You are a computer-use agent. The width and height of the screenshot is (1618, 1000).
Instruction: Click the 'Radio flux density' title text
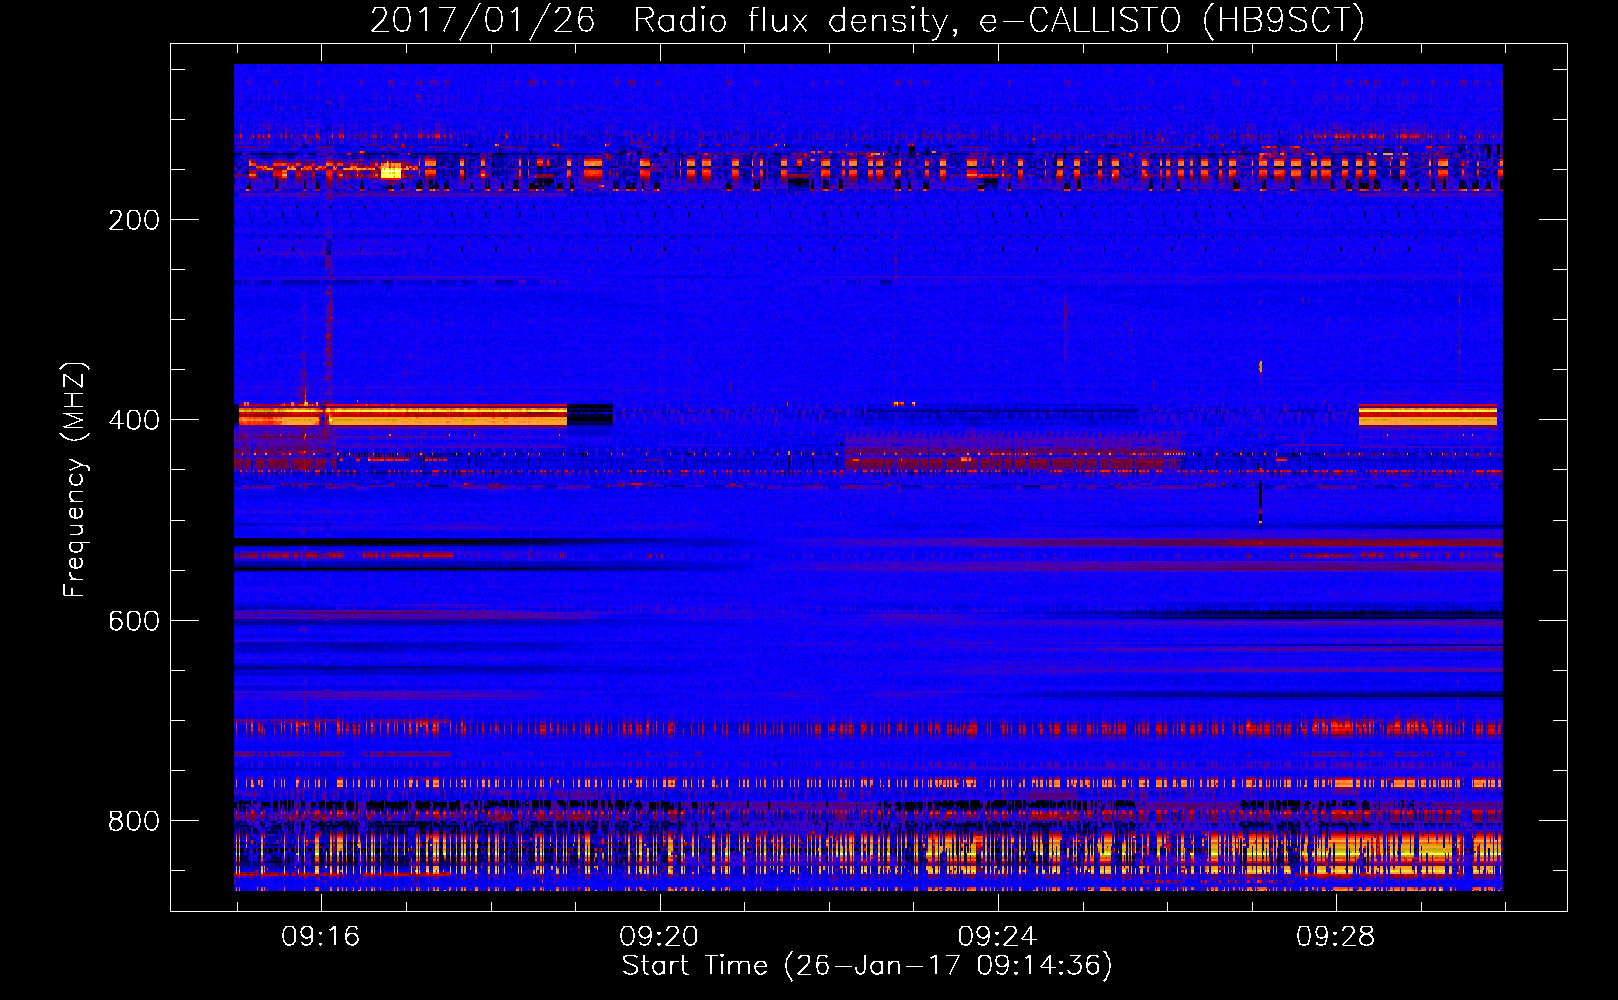pyautogui.click(x=789, y=21)
